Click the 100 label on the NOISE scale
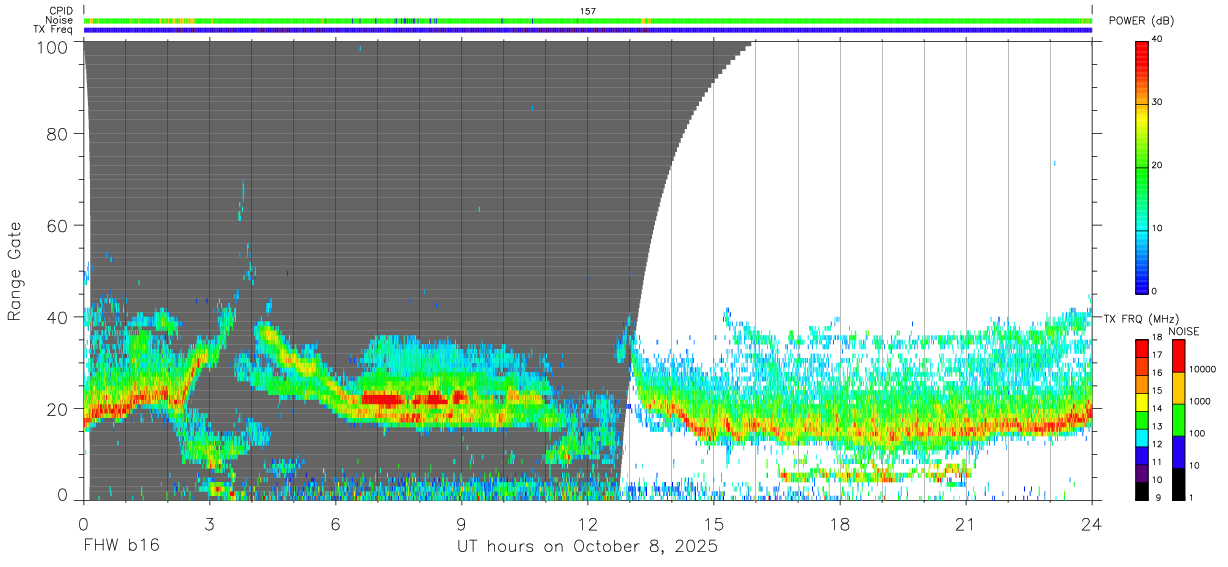This screenshot has width=1228, height=567. [1198, 433]
